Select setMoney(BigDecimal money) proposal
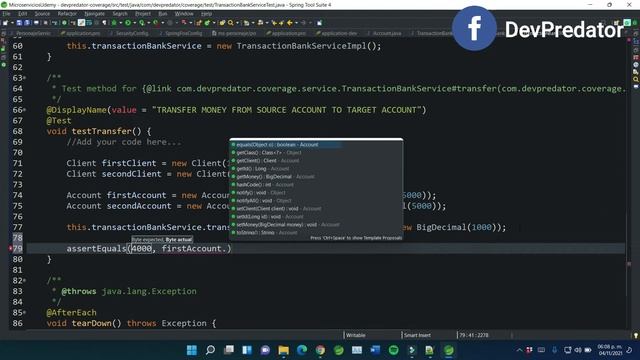The image size is (640, 360). tap(316, 224)
